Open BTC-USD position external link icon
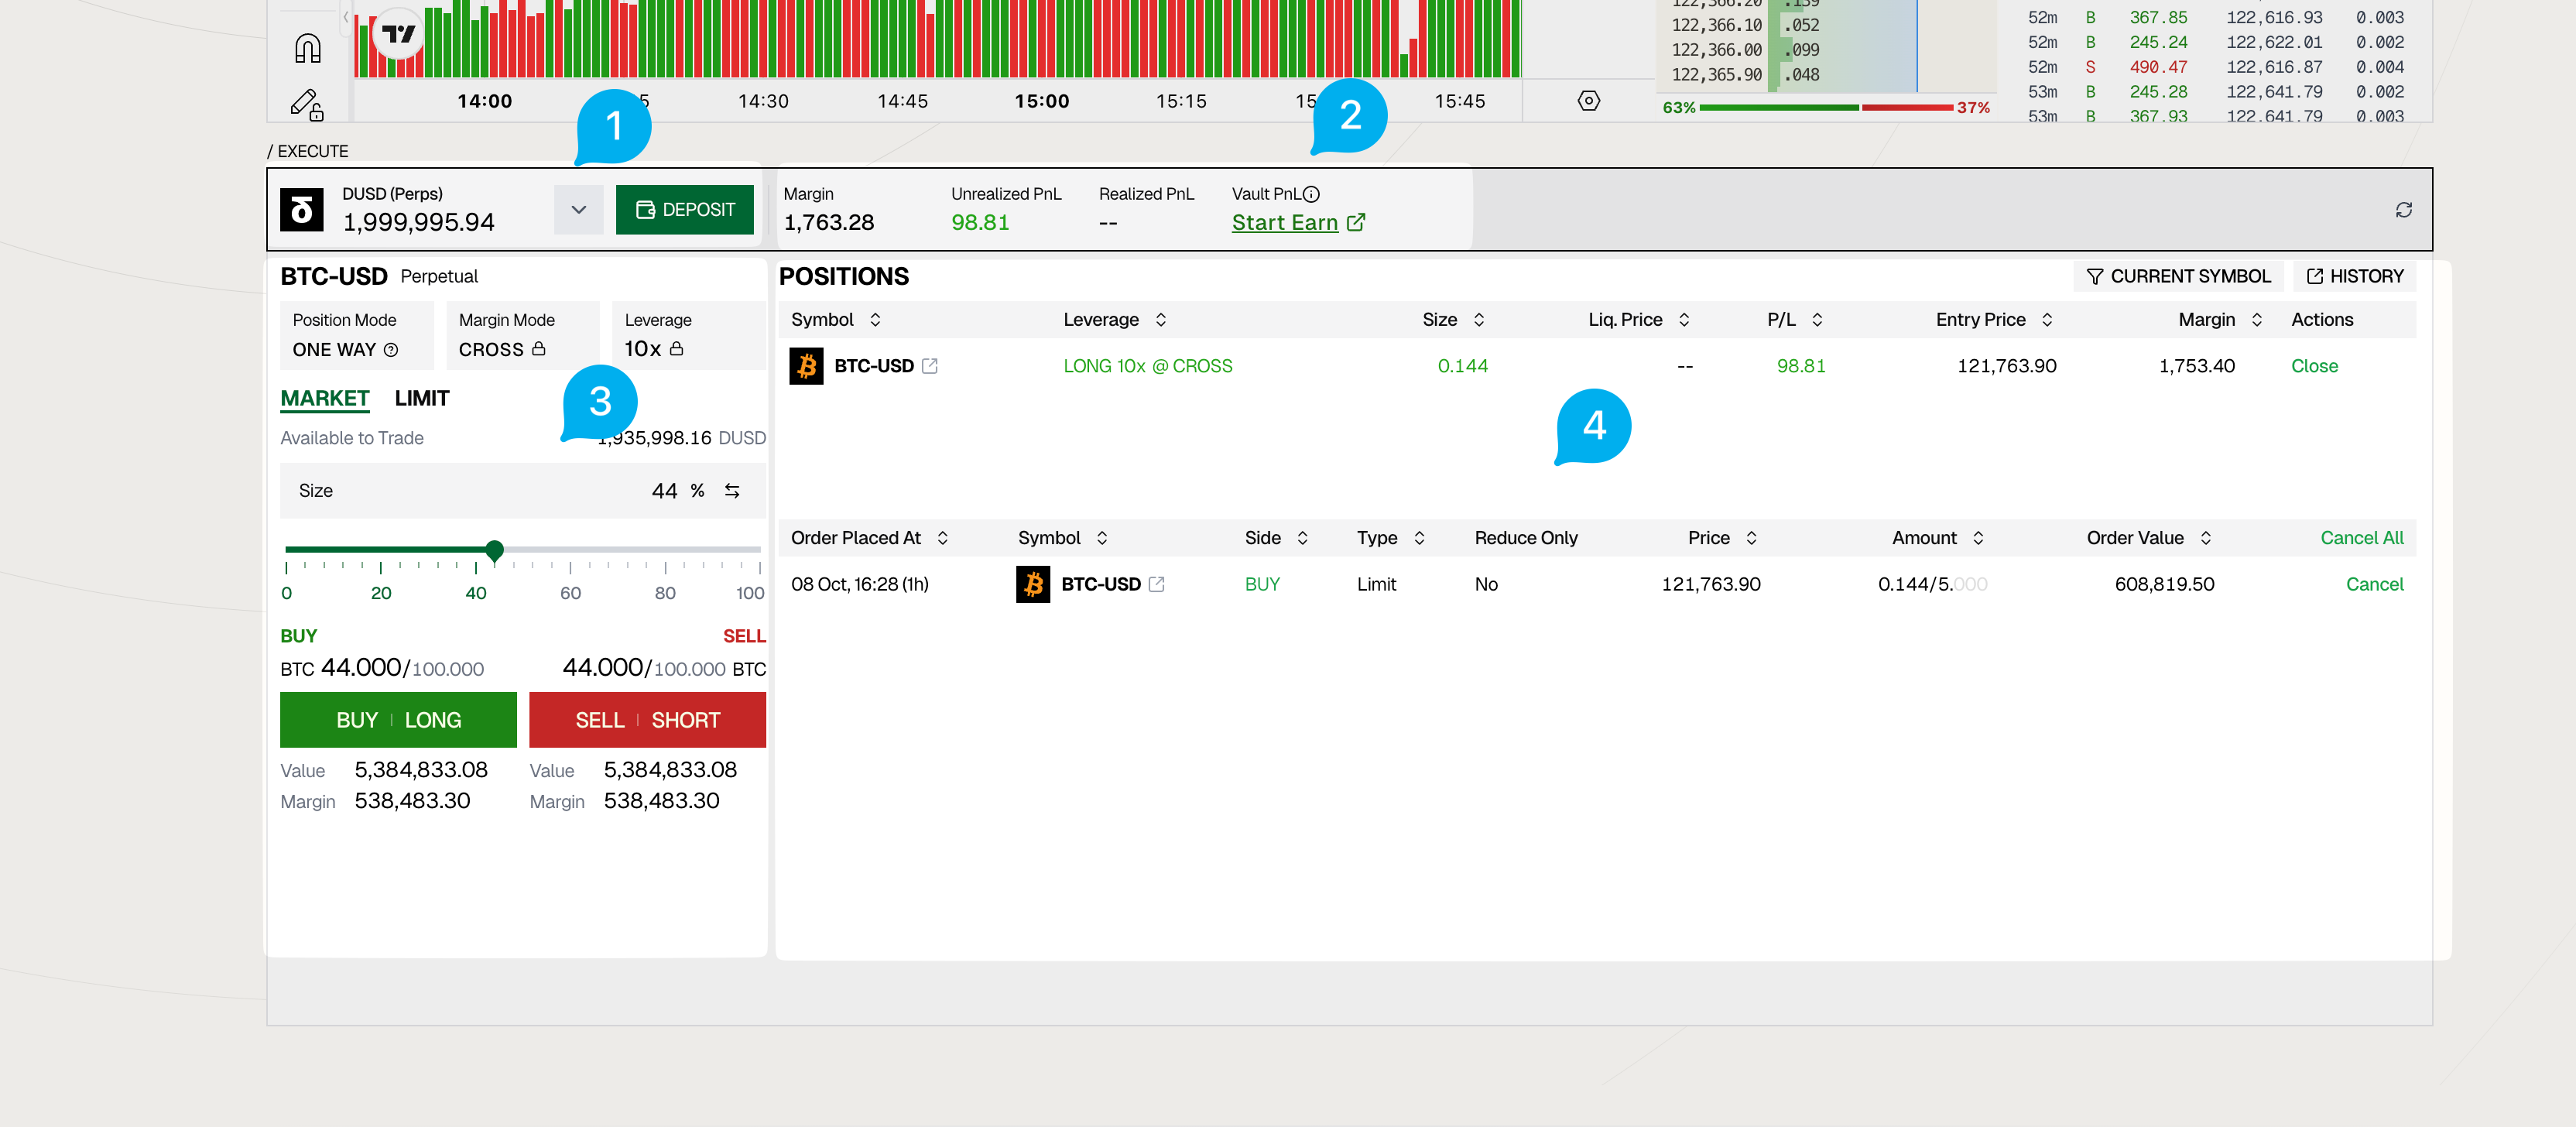 coord(930,366)
